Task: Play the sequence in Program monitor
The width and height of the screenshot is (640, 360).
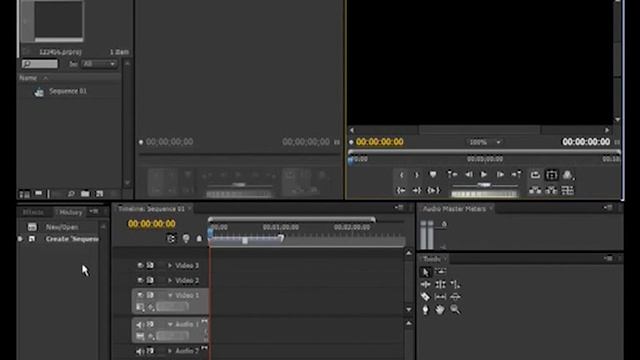Action: coord(484,175)
